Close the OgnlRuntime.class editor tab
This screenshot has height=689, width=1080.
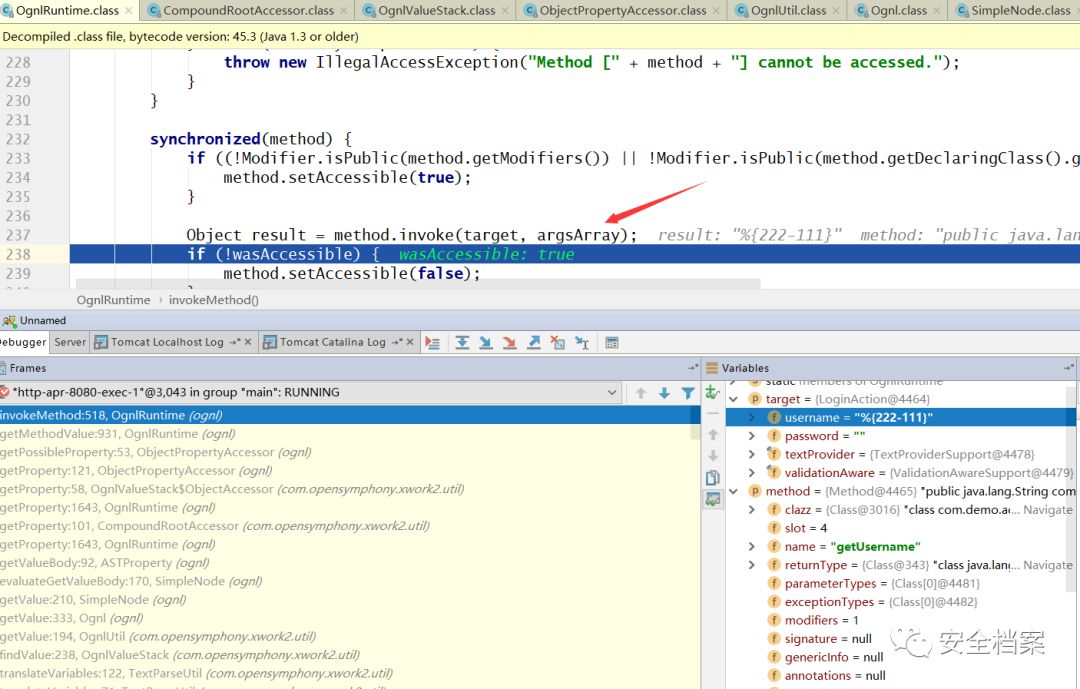pos(129,10)
